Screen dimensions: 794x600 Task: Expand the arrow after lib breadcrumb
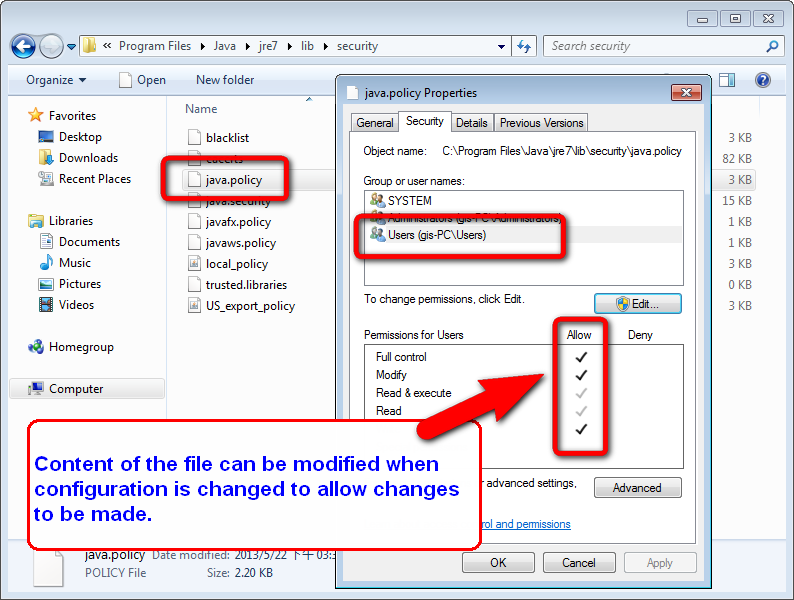point(326,47)
